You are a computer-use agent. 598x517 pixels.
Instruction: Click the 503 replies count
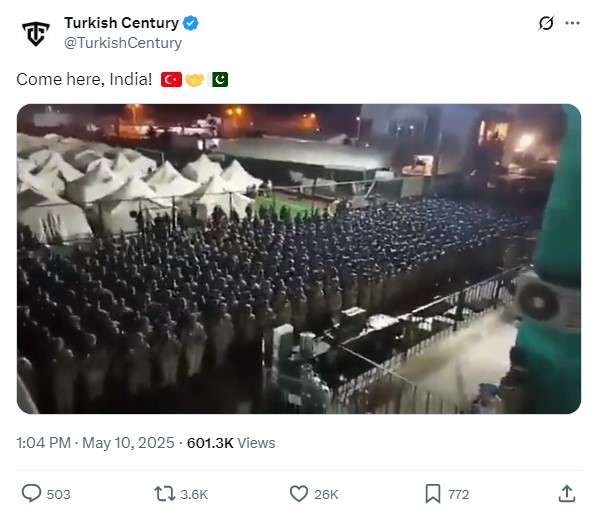pos(58,495)
